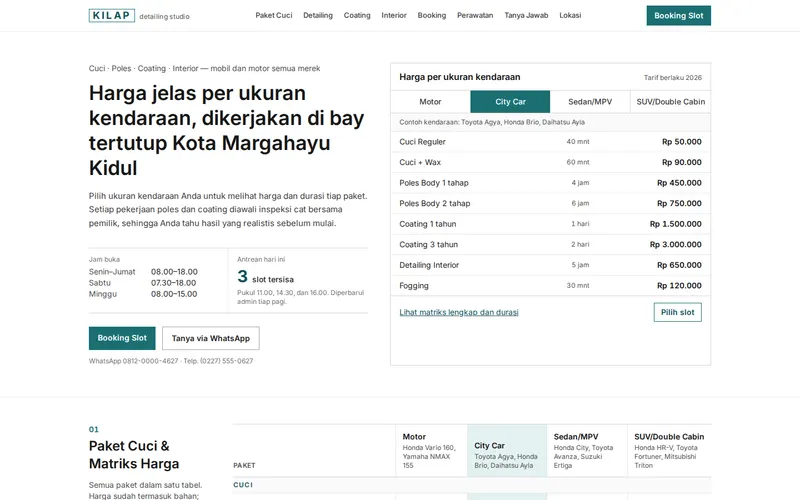
Task: Click the header Booking Slot button
Action: (679, 16)
